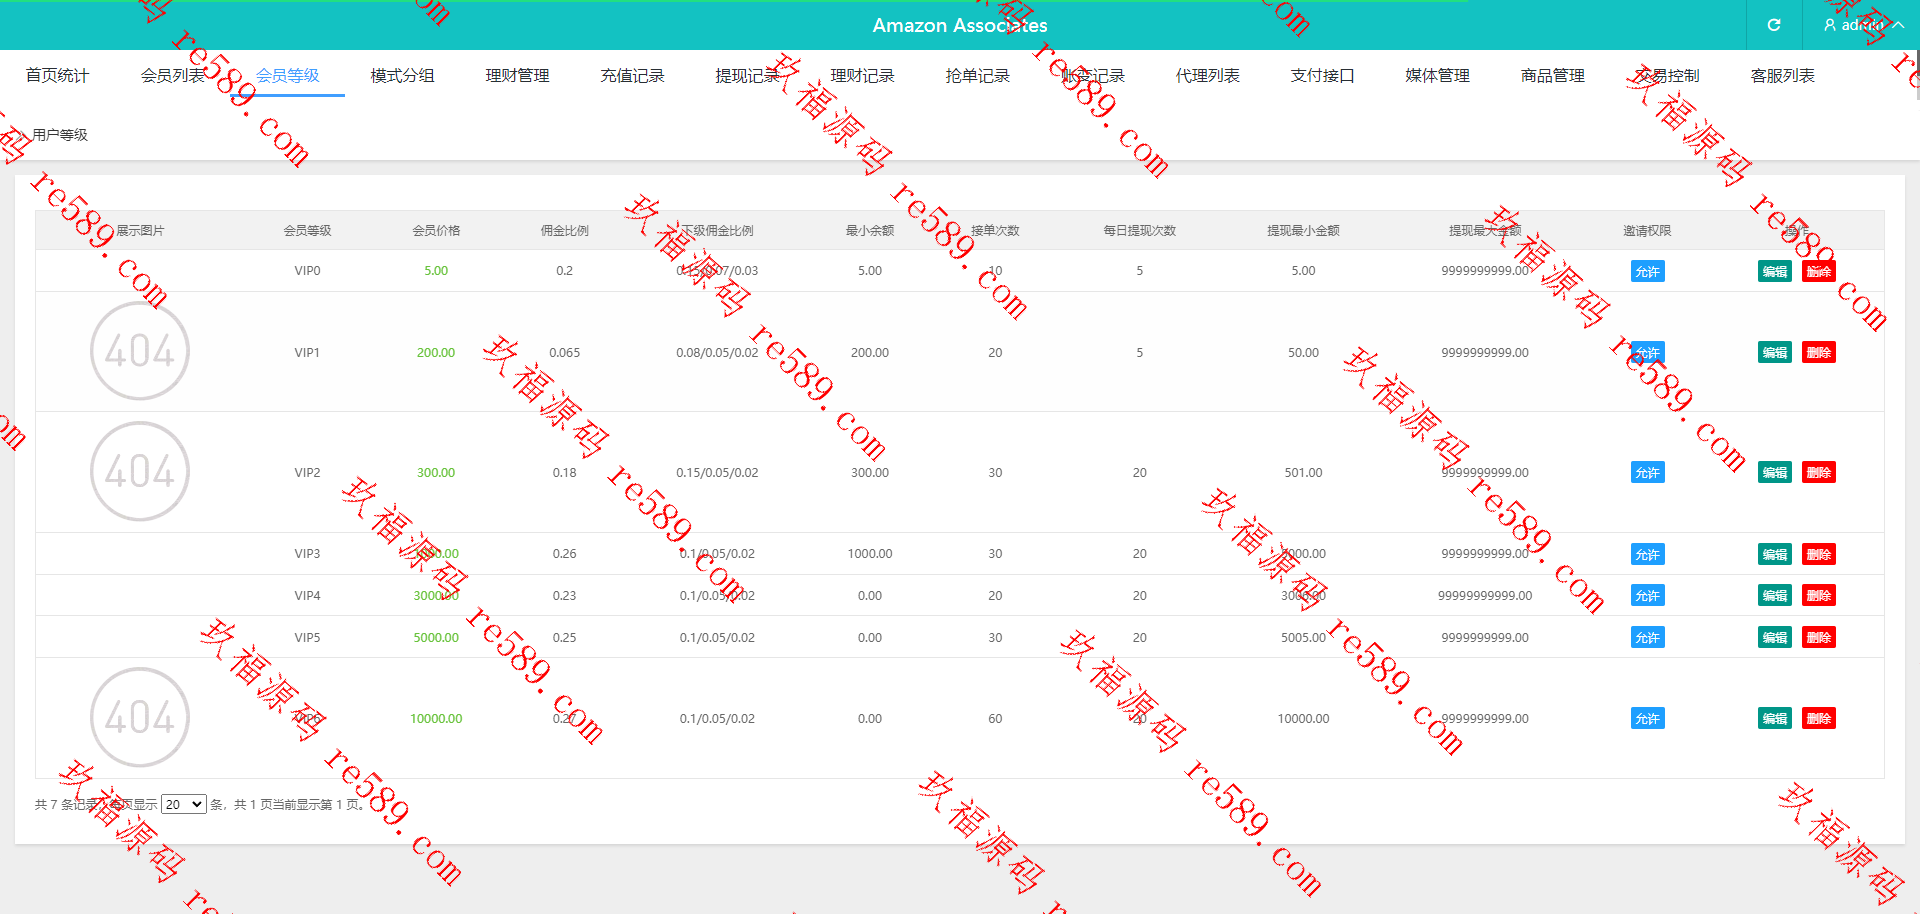The width and height of the screenshot is (1920, 914).
Task: Open the 首页统计 tab
Action: tap(57, 75)
